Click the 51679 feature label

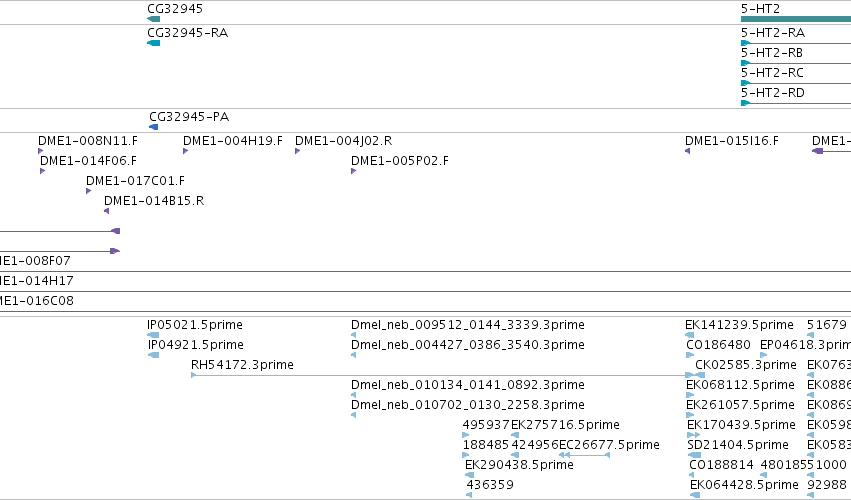[827, 325]
